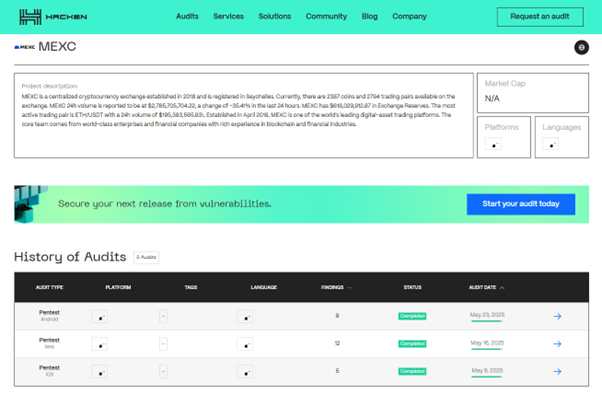Click the Tags column header
The width and height of the screenshot is (602, 395).
point(191,287)
